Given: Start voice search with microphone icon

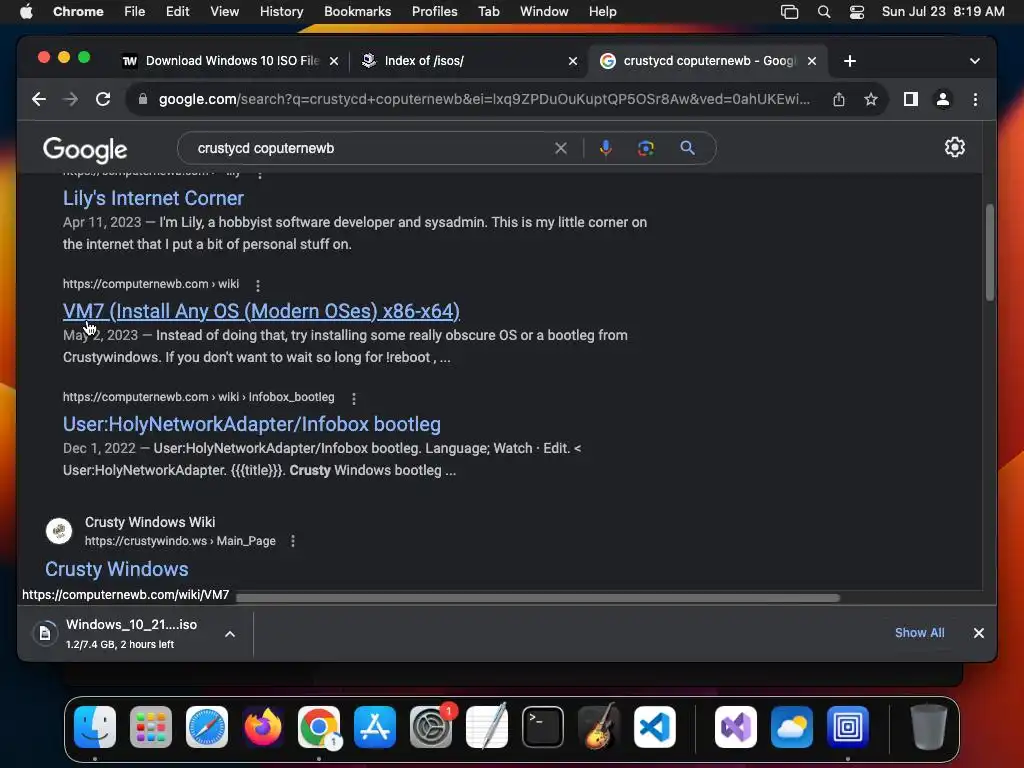Looking at the screenshot, I should point(605,148).
